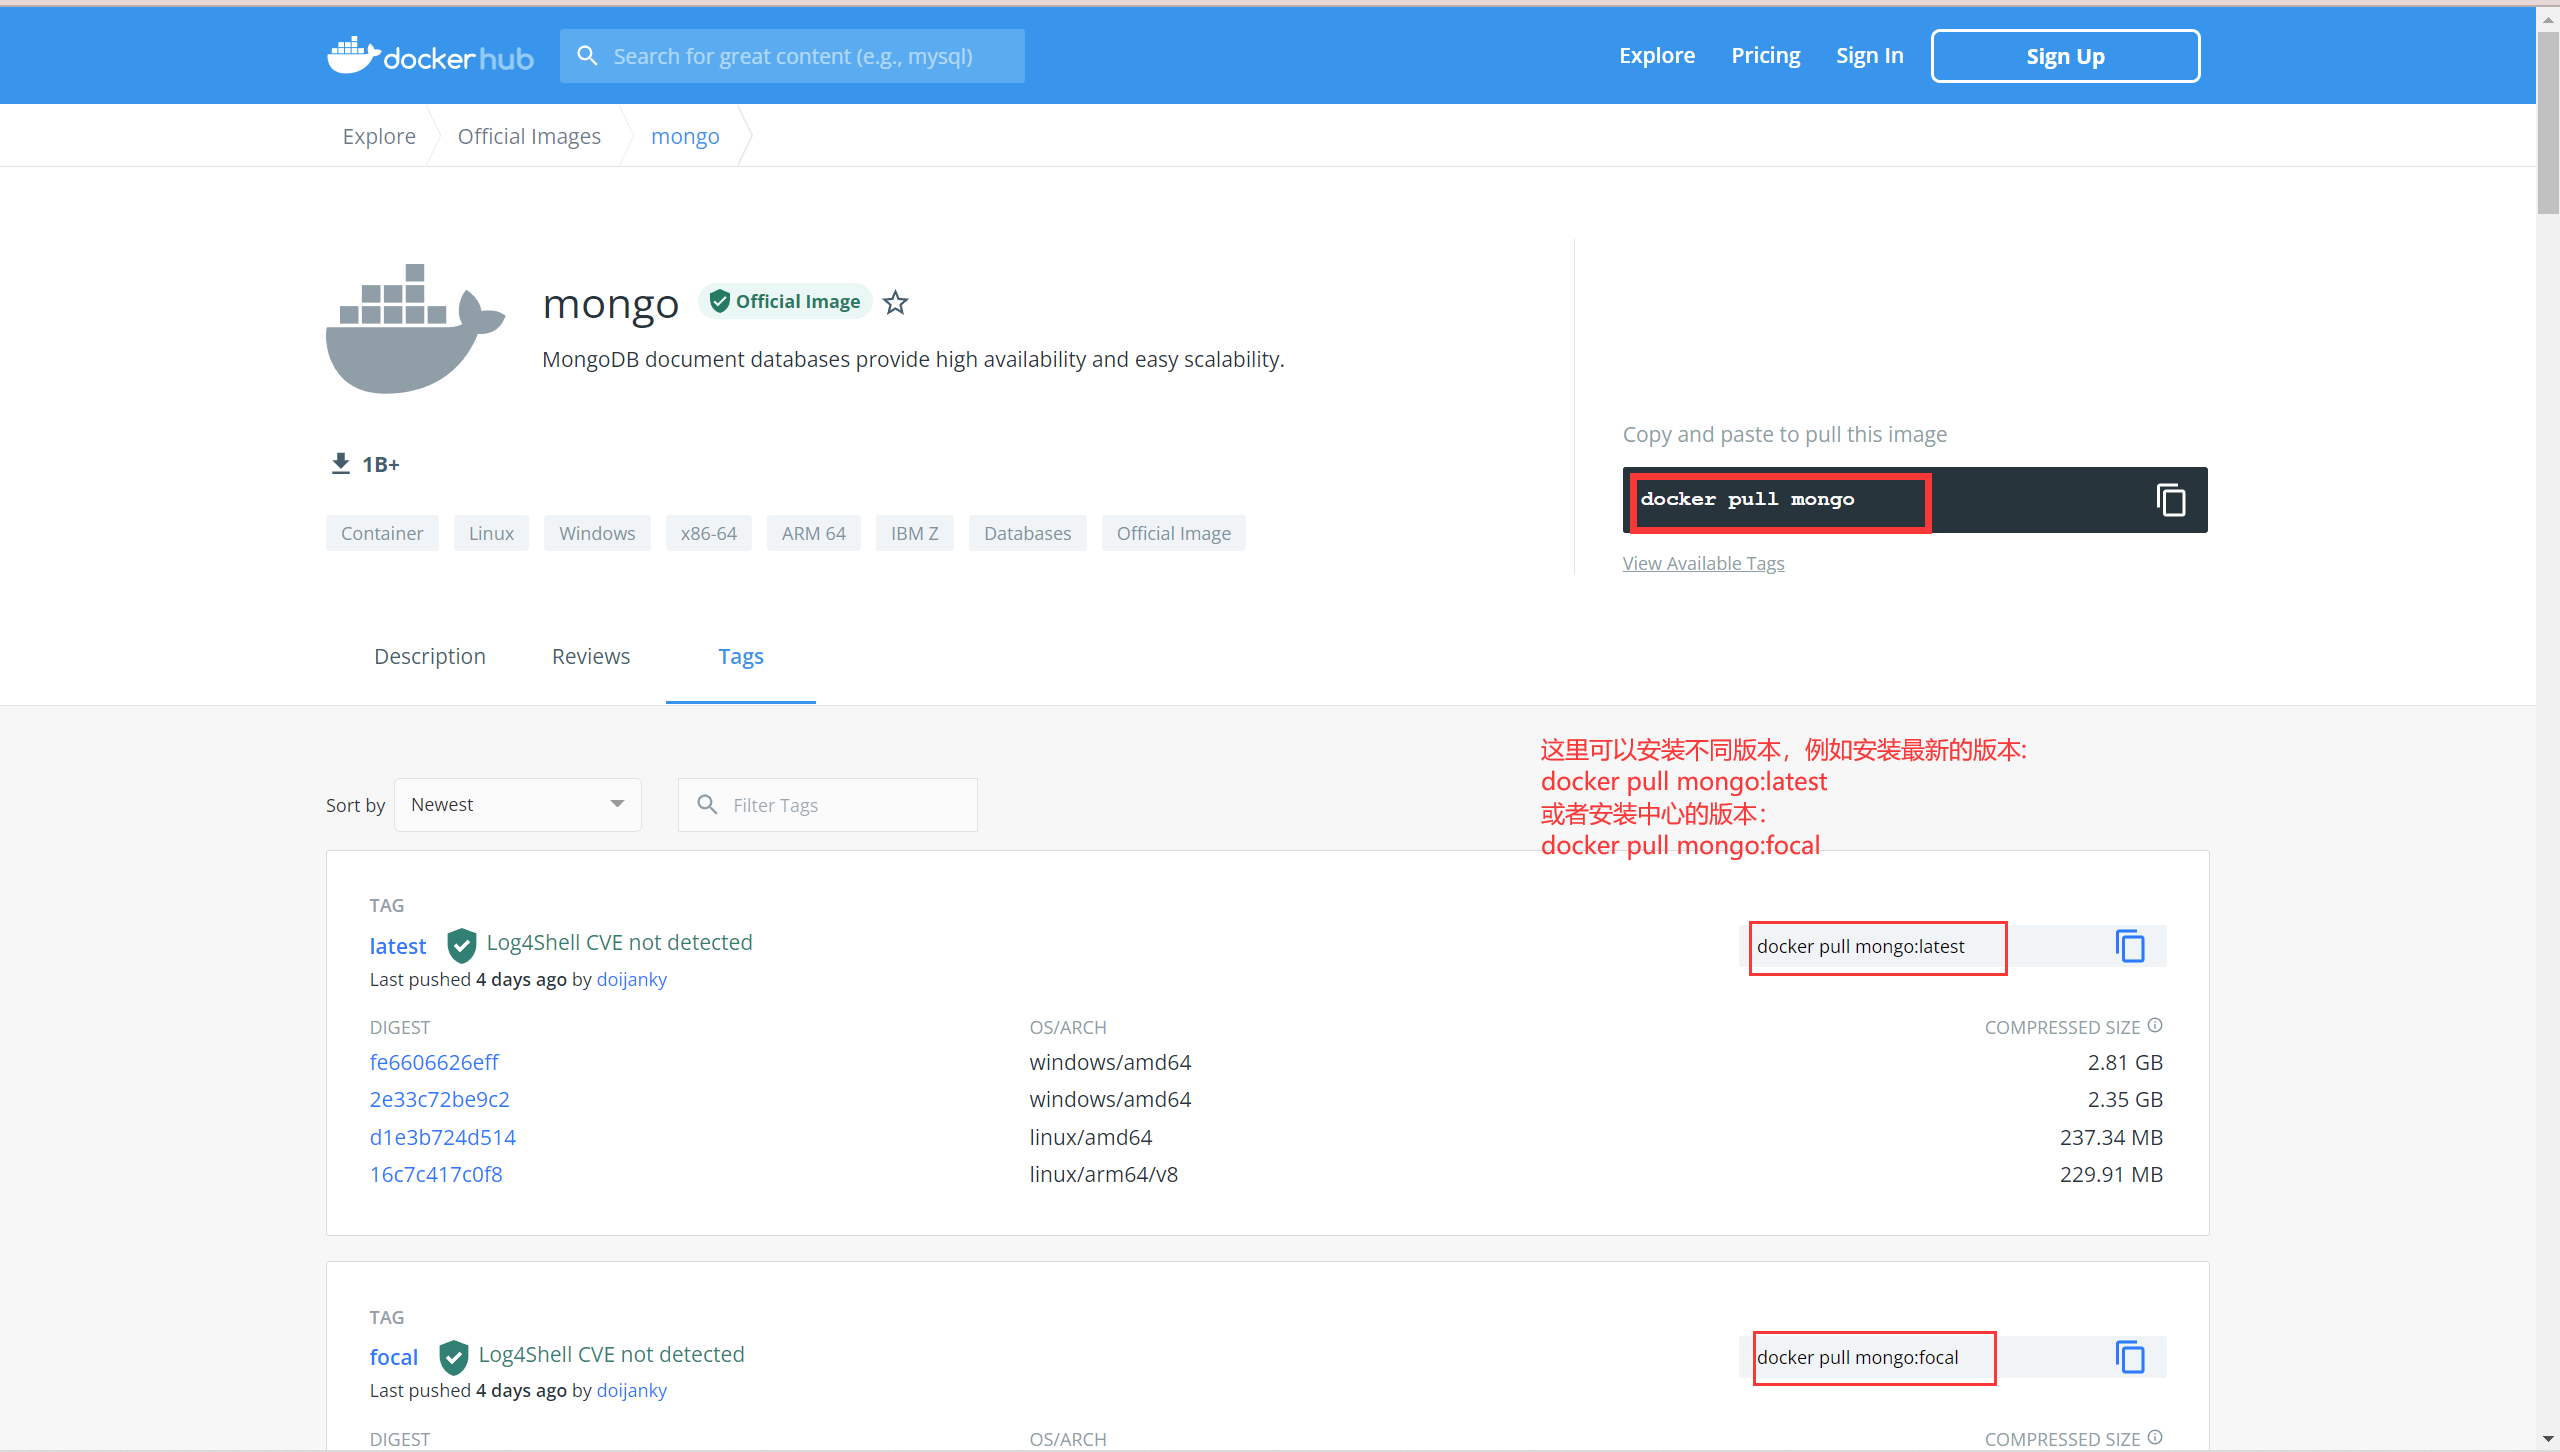Viewport: 2560px width, 1452px height.
Task: Click the Explore breadcrumb
Action: pos(379,136)
